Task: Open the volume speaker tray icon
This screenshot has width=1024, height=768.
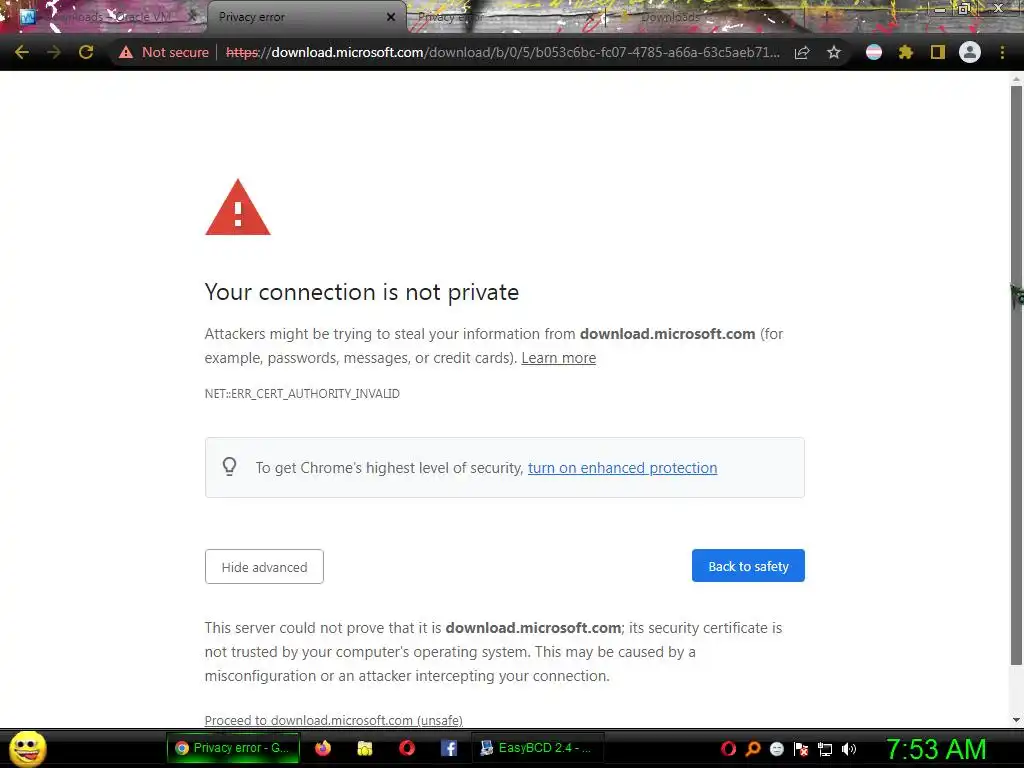Action: [849, 749]
